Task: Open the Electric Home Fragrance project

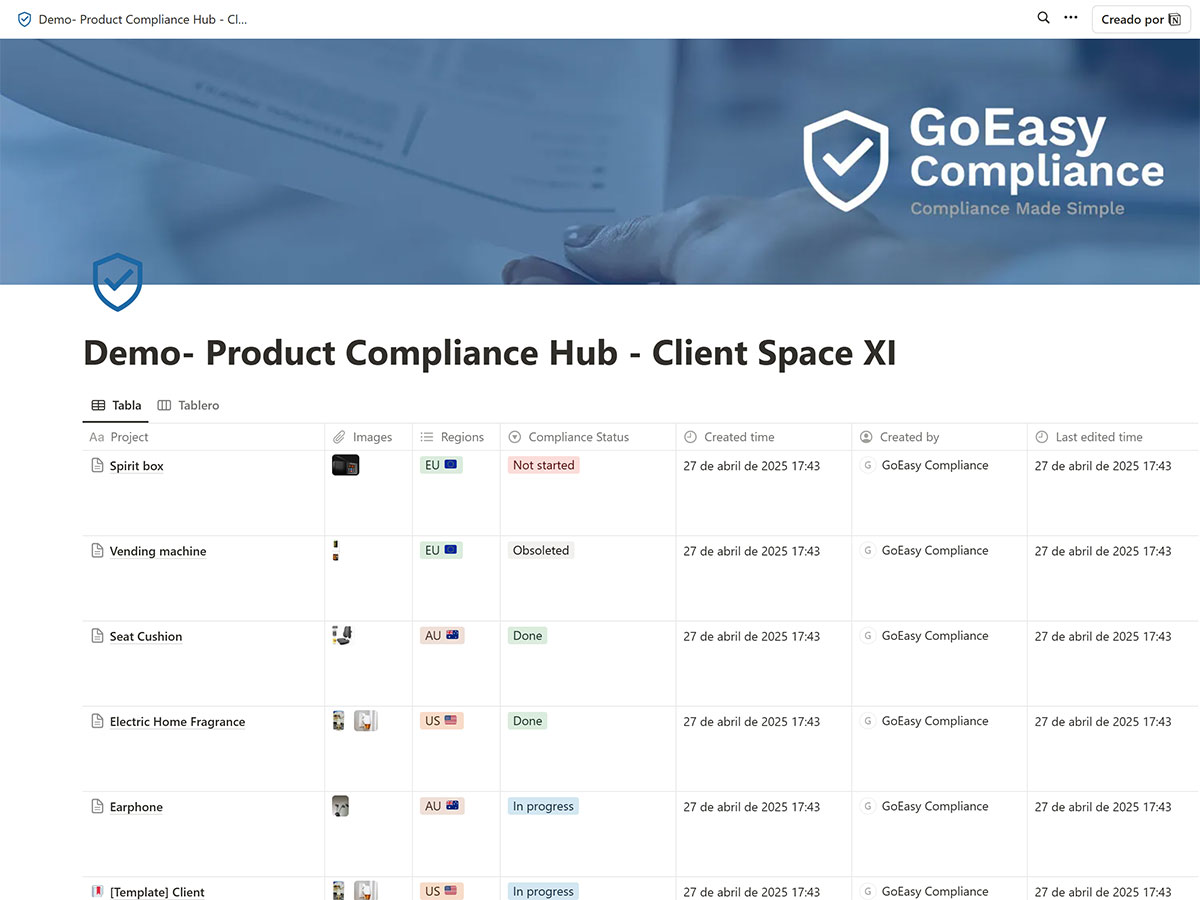Action: point(177,722)
